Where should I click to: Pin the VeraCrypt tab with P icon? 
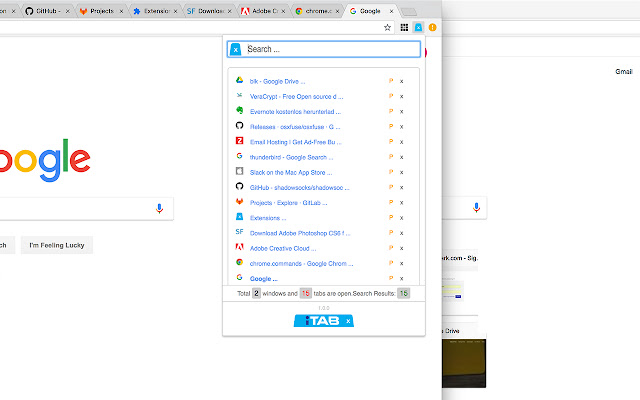coord(391,96)
